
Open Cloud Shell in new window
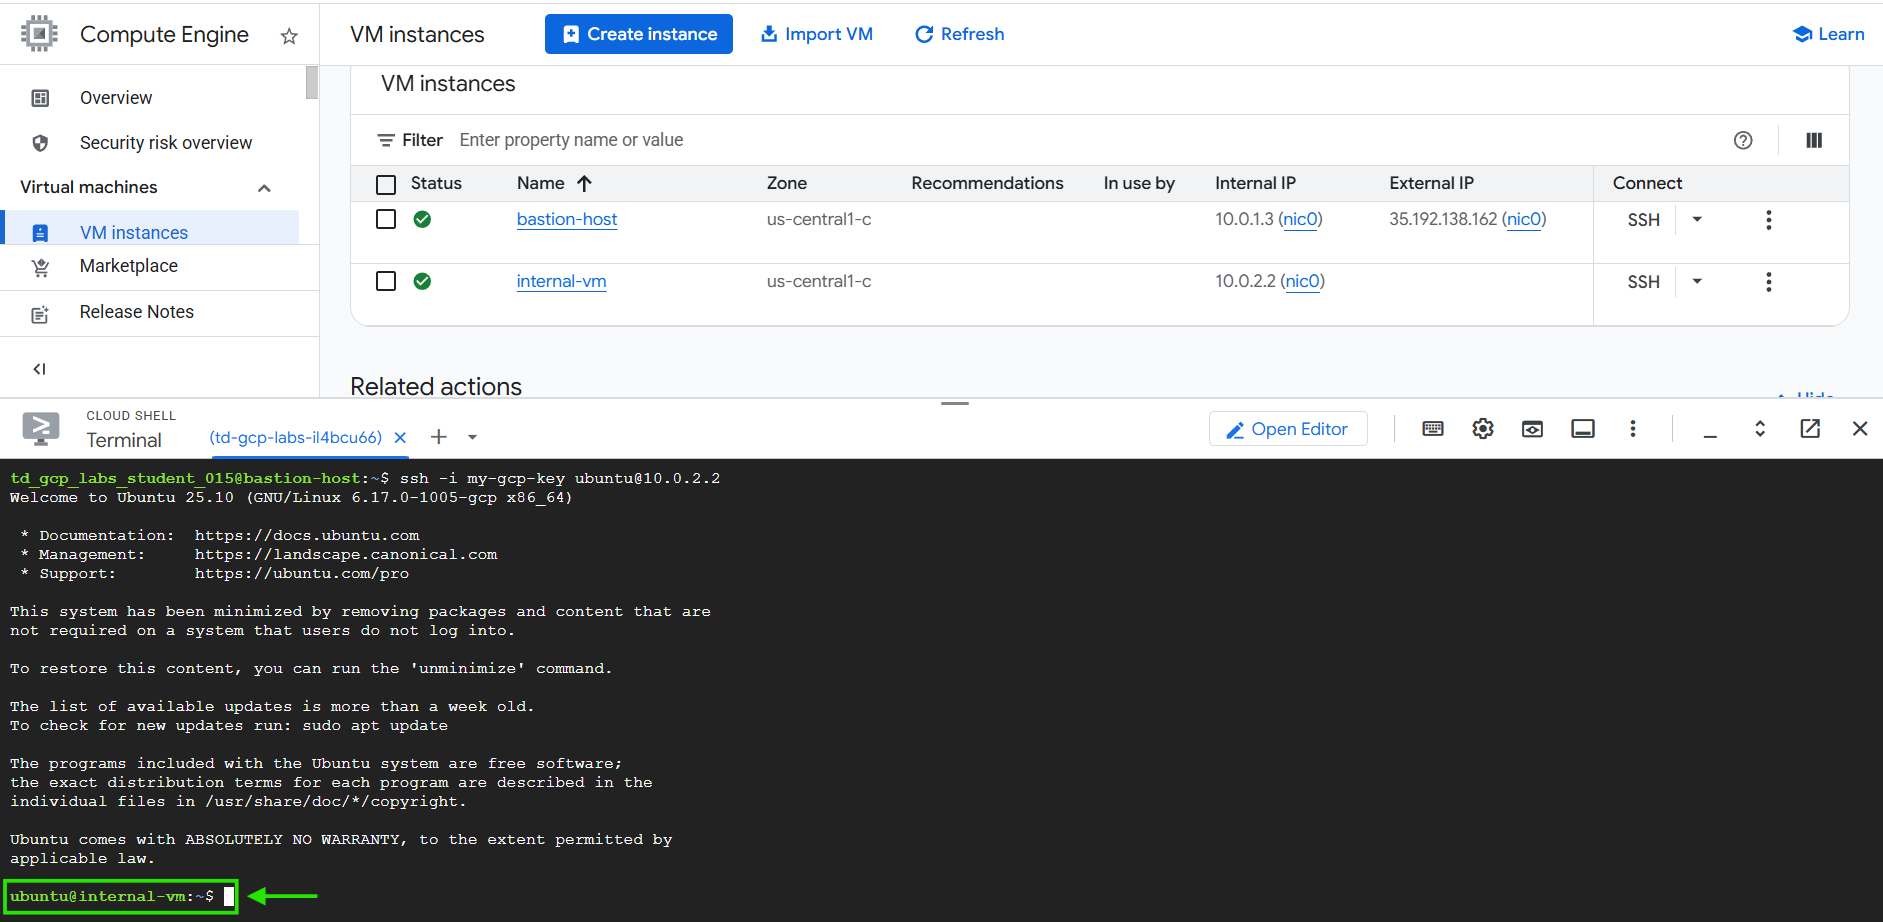[x=1809, y=429]
